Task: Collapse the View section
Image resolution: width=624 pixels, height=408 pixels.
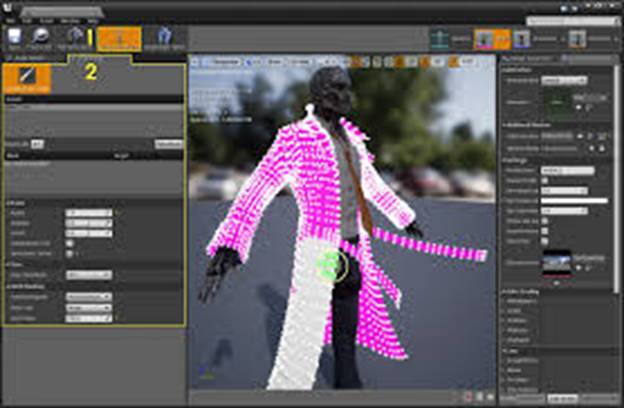Action: (x=14, y=264)
